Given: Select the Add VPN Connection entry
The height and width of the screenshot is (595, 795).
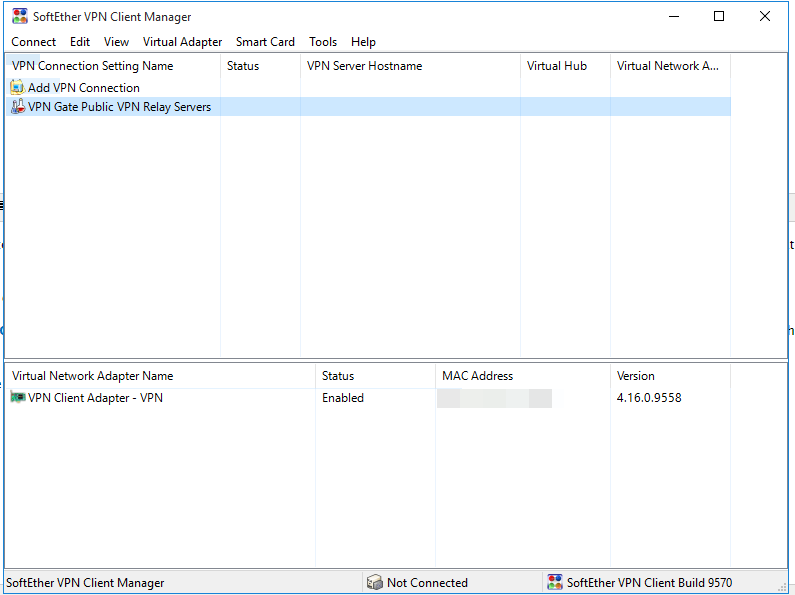Looking at the screenshot, I should 84,87.
